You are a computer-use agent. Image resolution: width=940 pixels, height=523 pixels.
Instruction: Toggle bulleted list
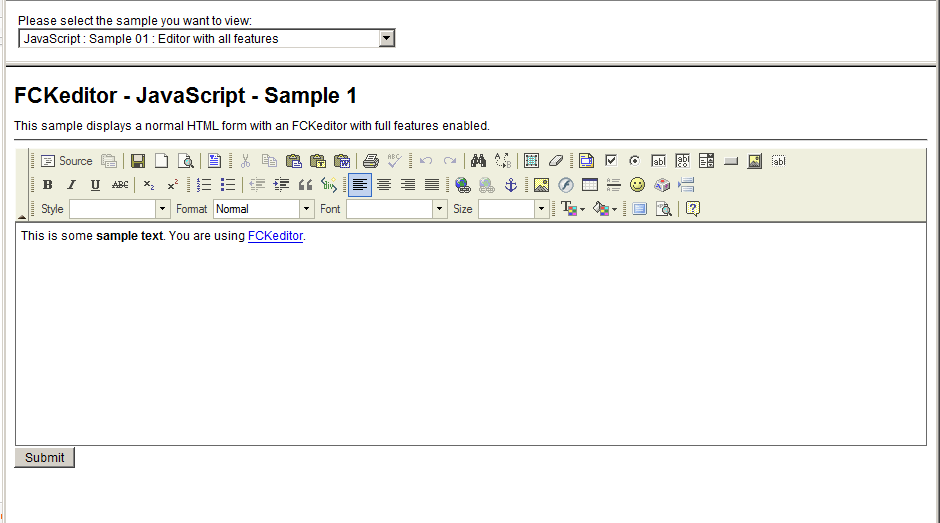pyautogui.click(x=228, y=185)
